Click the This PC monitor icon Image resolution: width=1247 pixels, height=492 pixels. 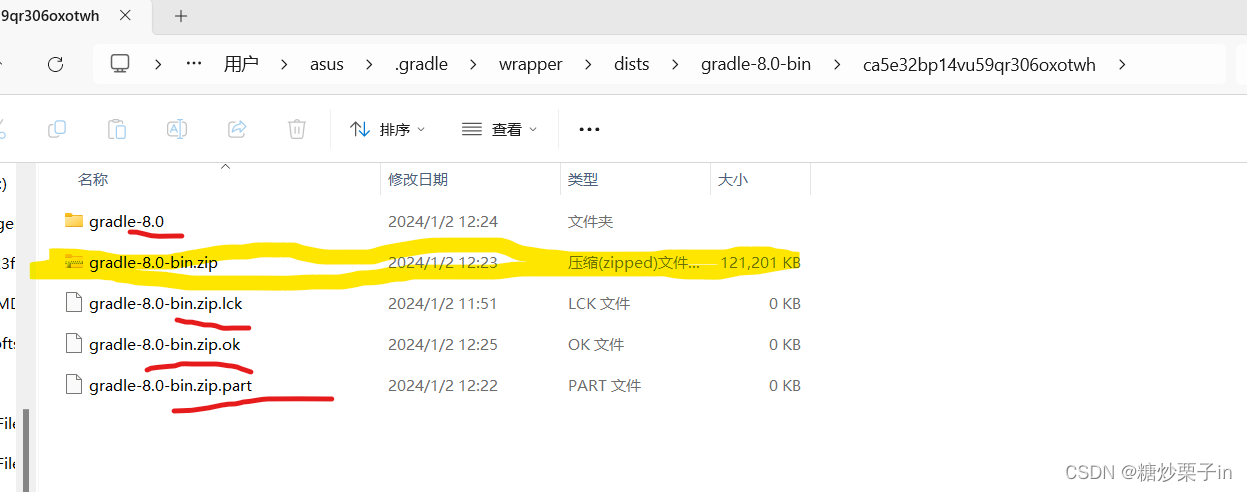(x=120, y=64)
